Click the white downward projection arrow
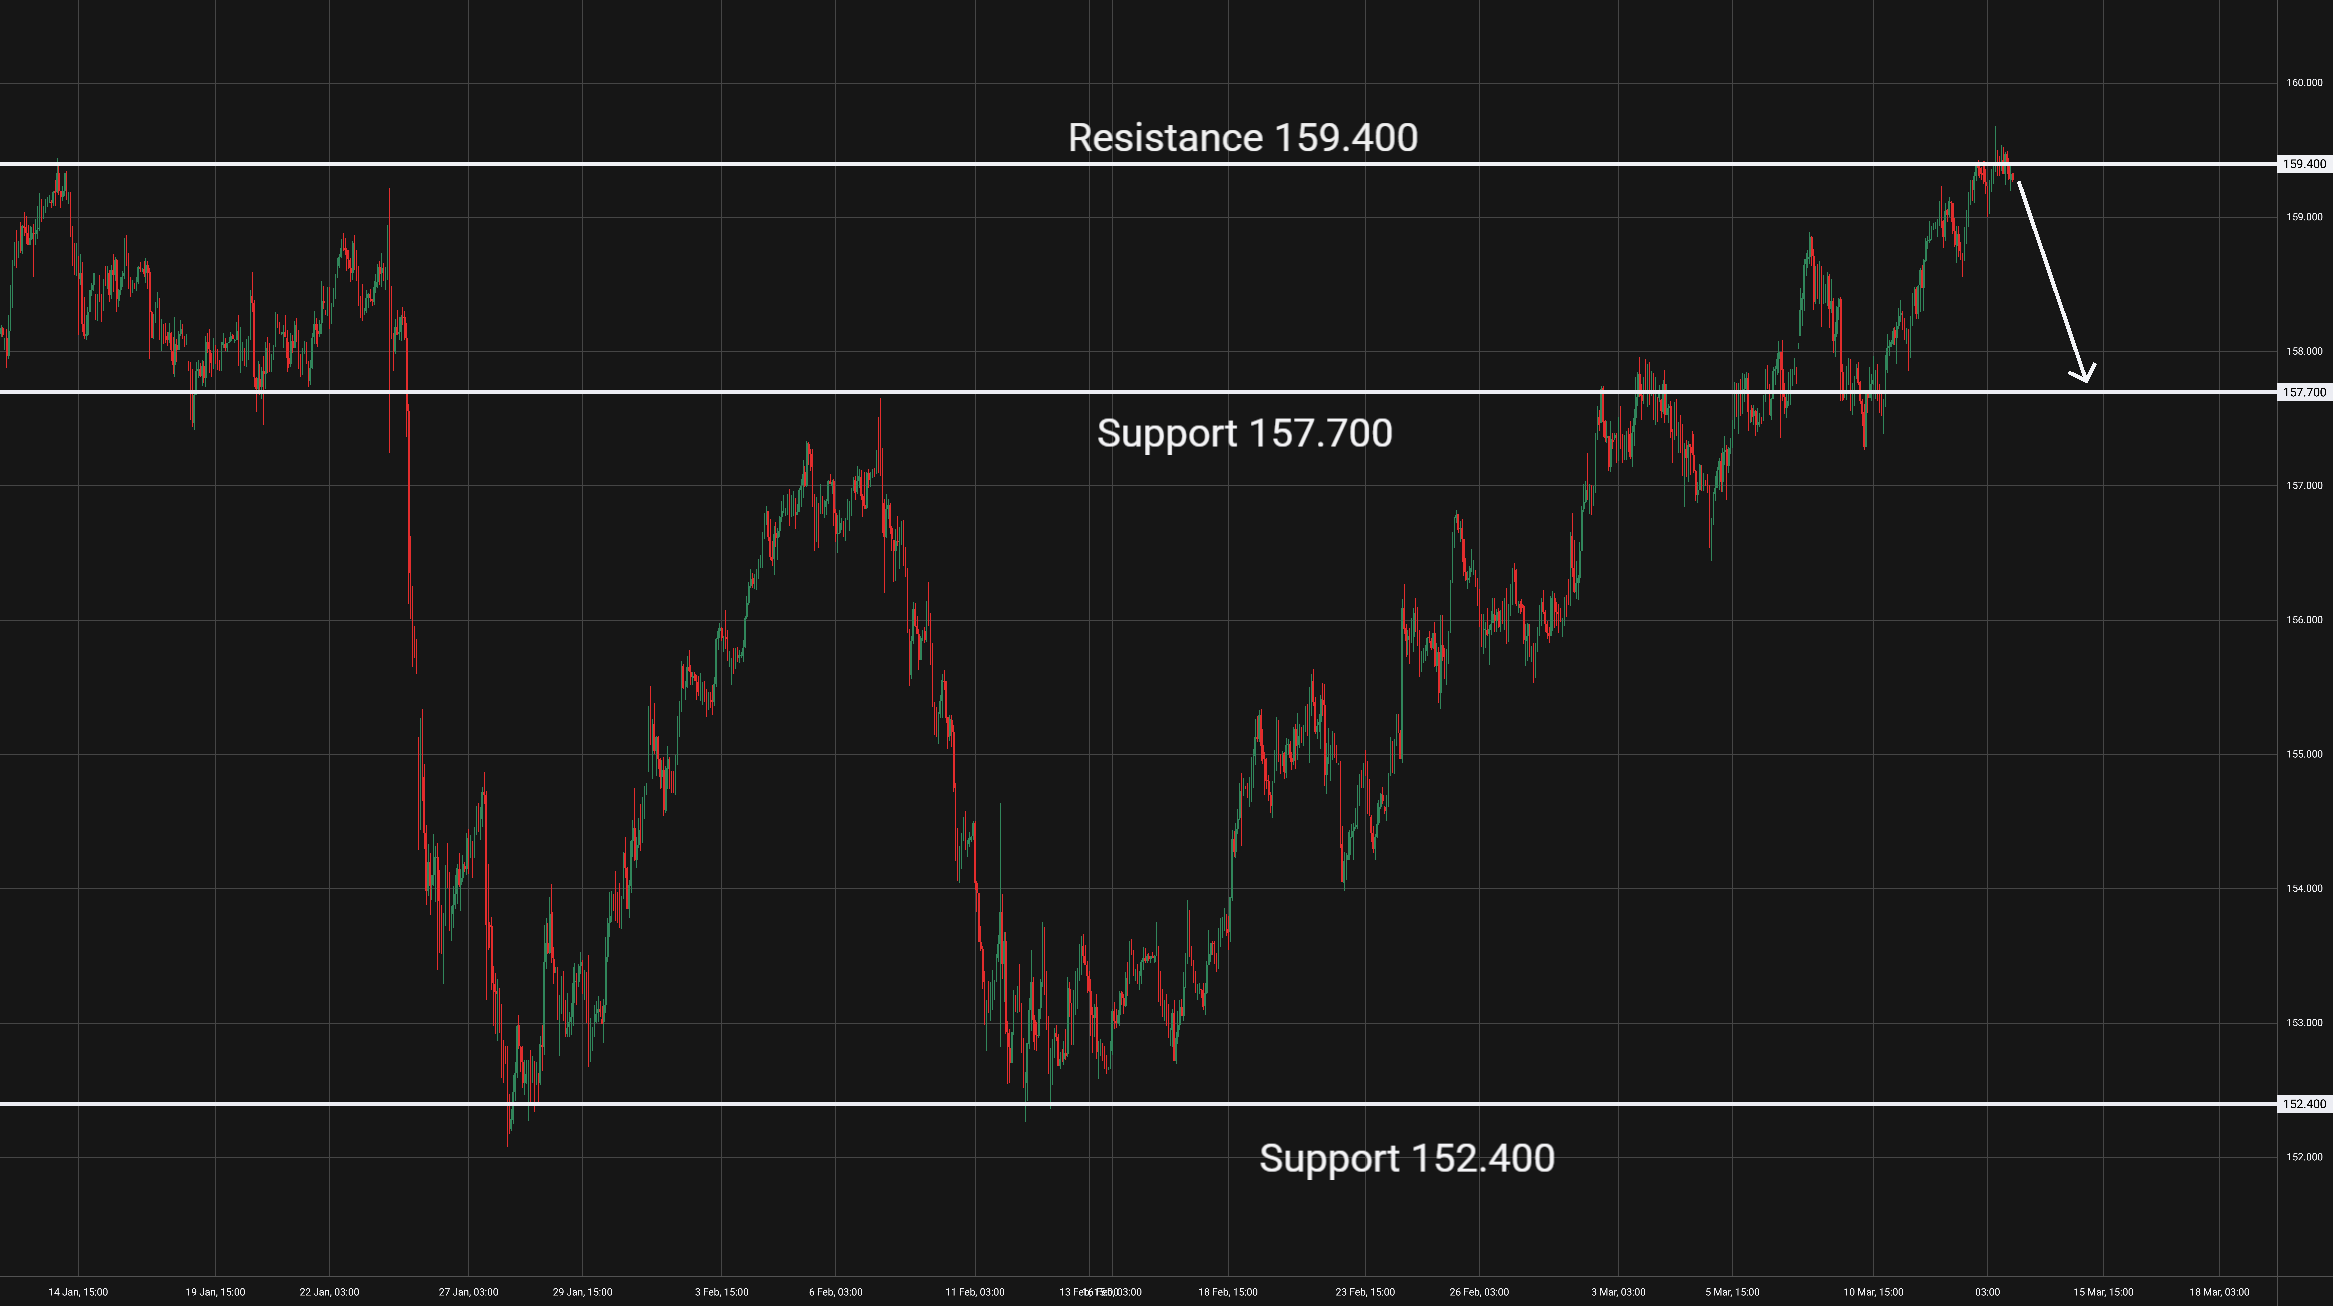Viewport: 2333px width, 1306px height. click(2052, 280)
